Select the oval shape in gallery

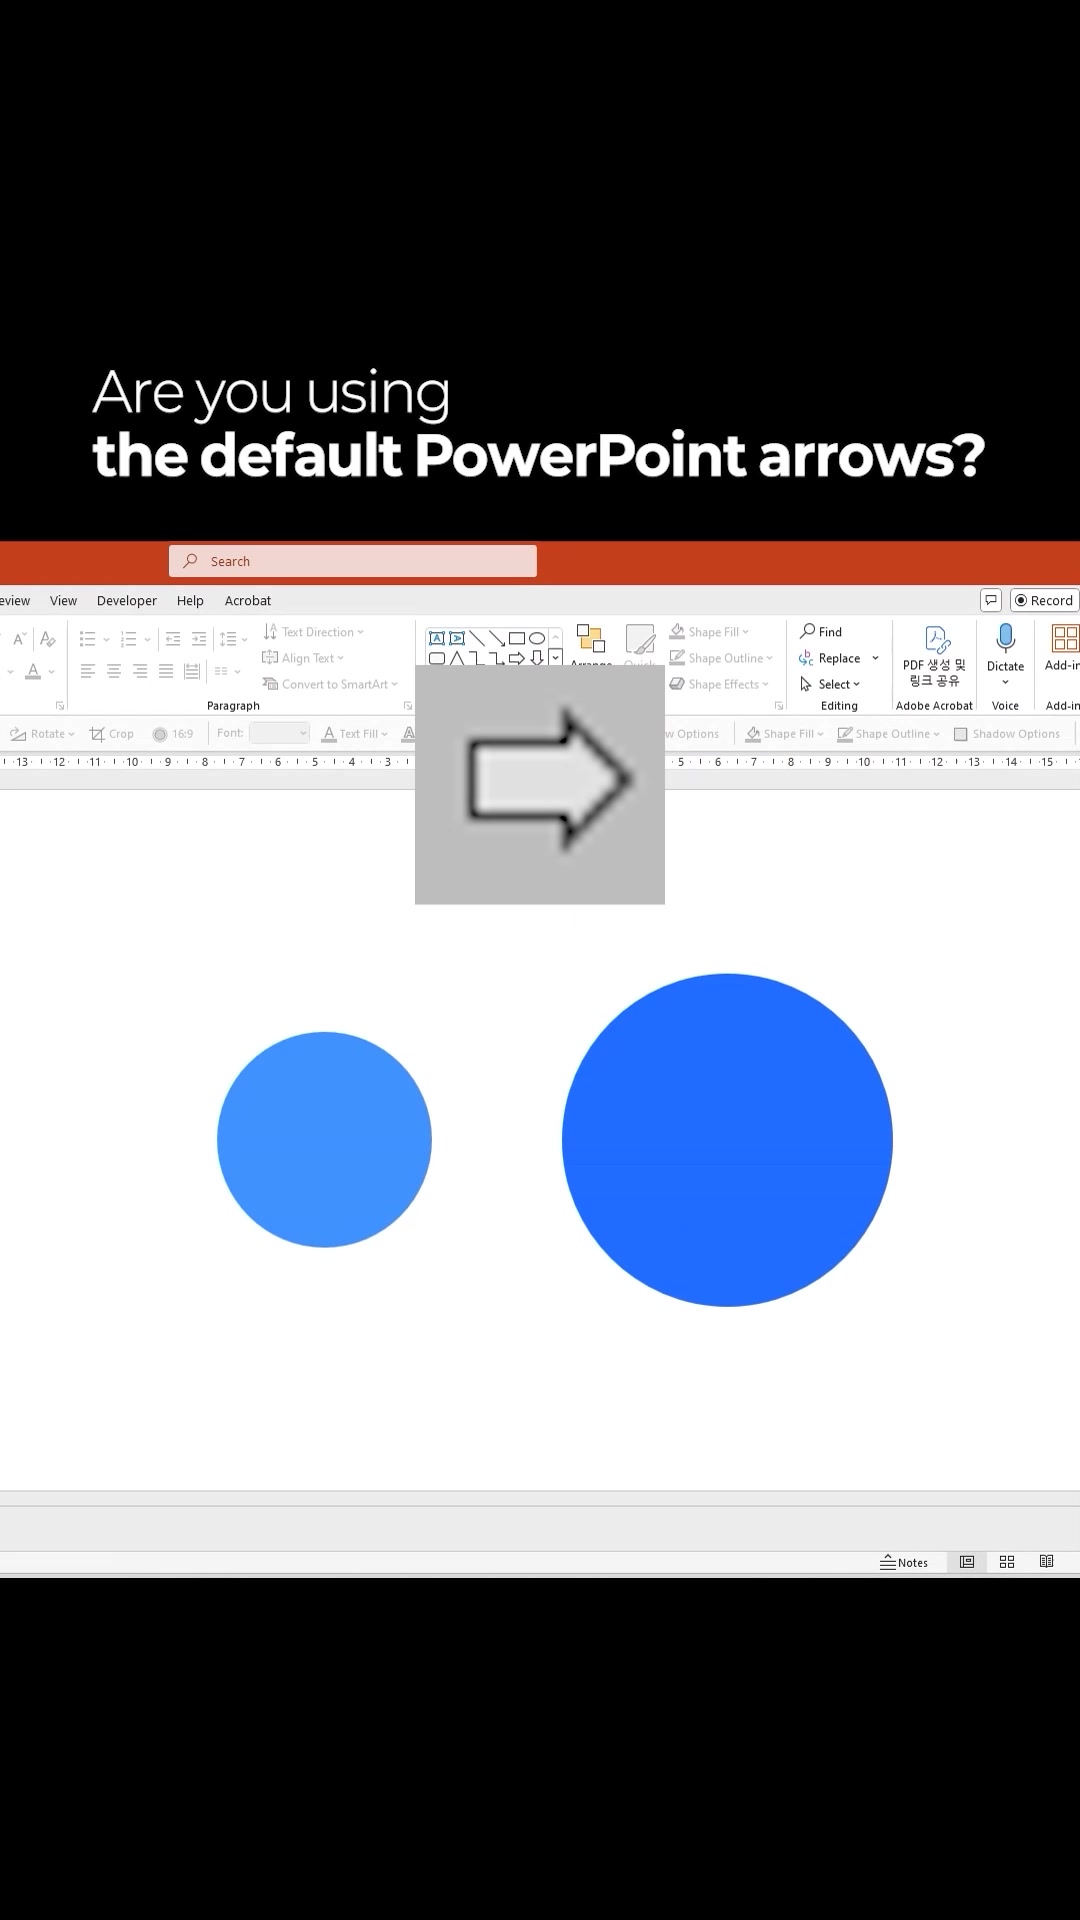coord(537,638)
